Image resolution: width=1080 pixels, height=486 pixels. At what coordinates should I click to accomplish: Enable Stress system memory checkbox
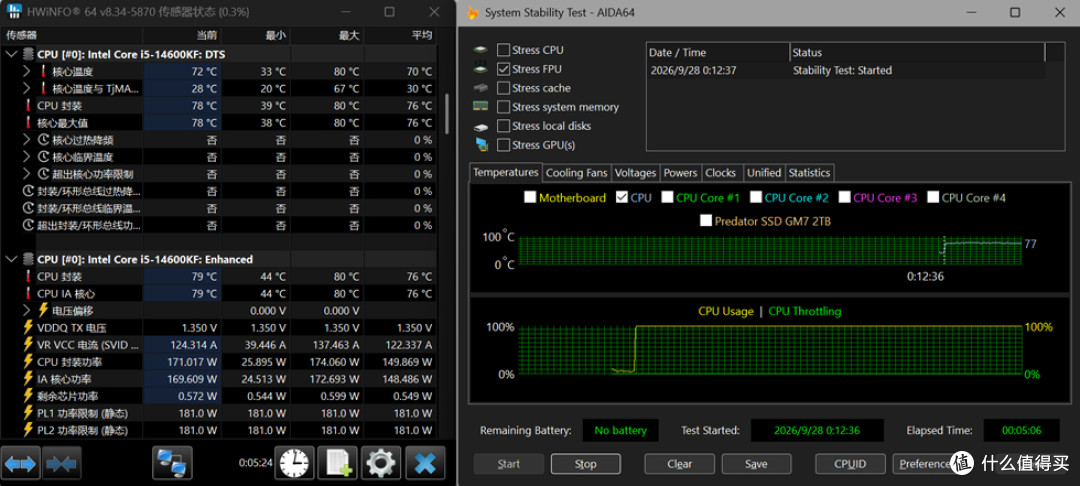pyautogui.click(x=503, y=107)
